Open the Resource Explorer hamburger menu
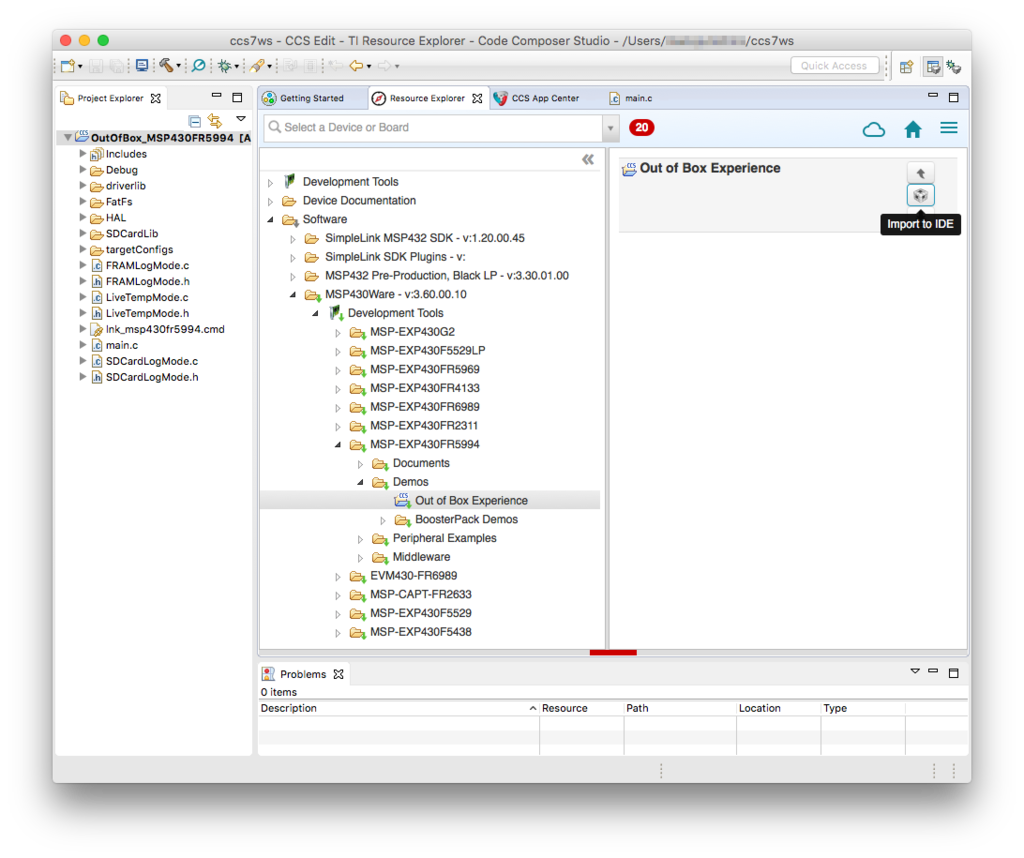This screenshot has width=1024, height=858. coord(949,128)
